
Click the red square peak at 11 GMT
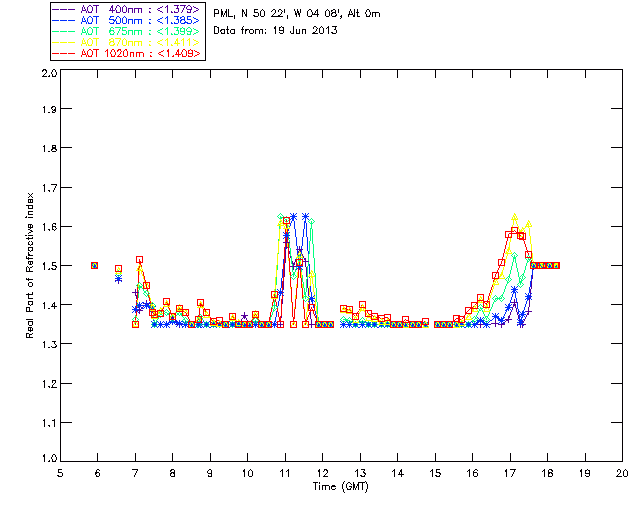[x=287, y=220]
